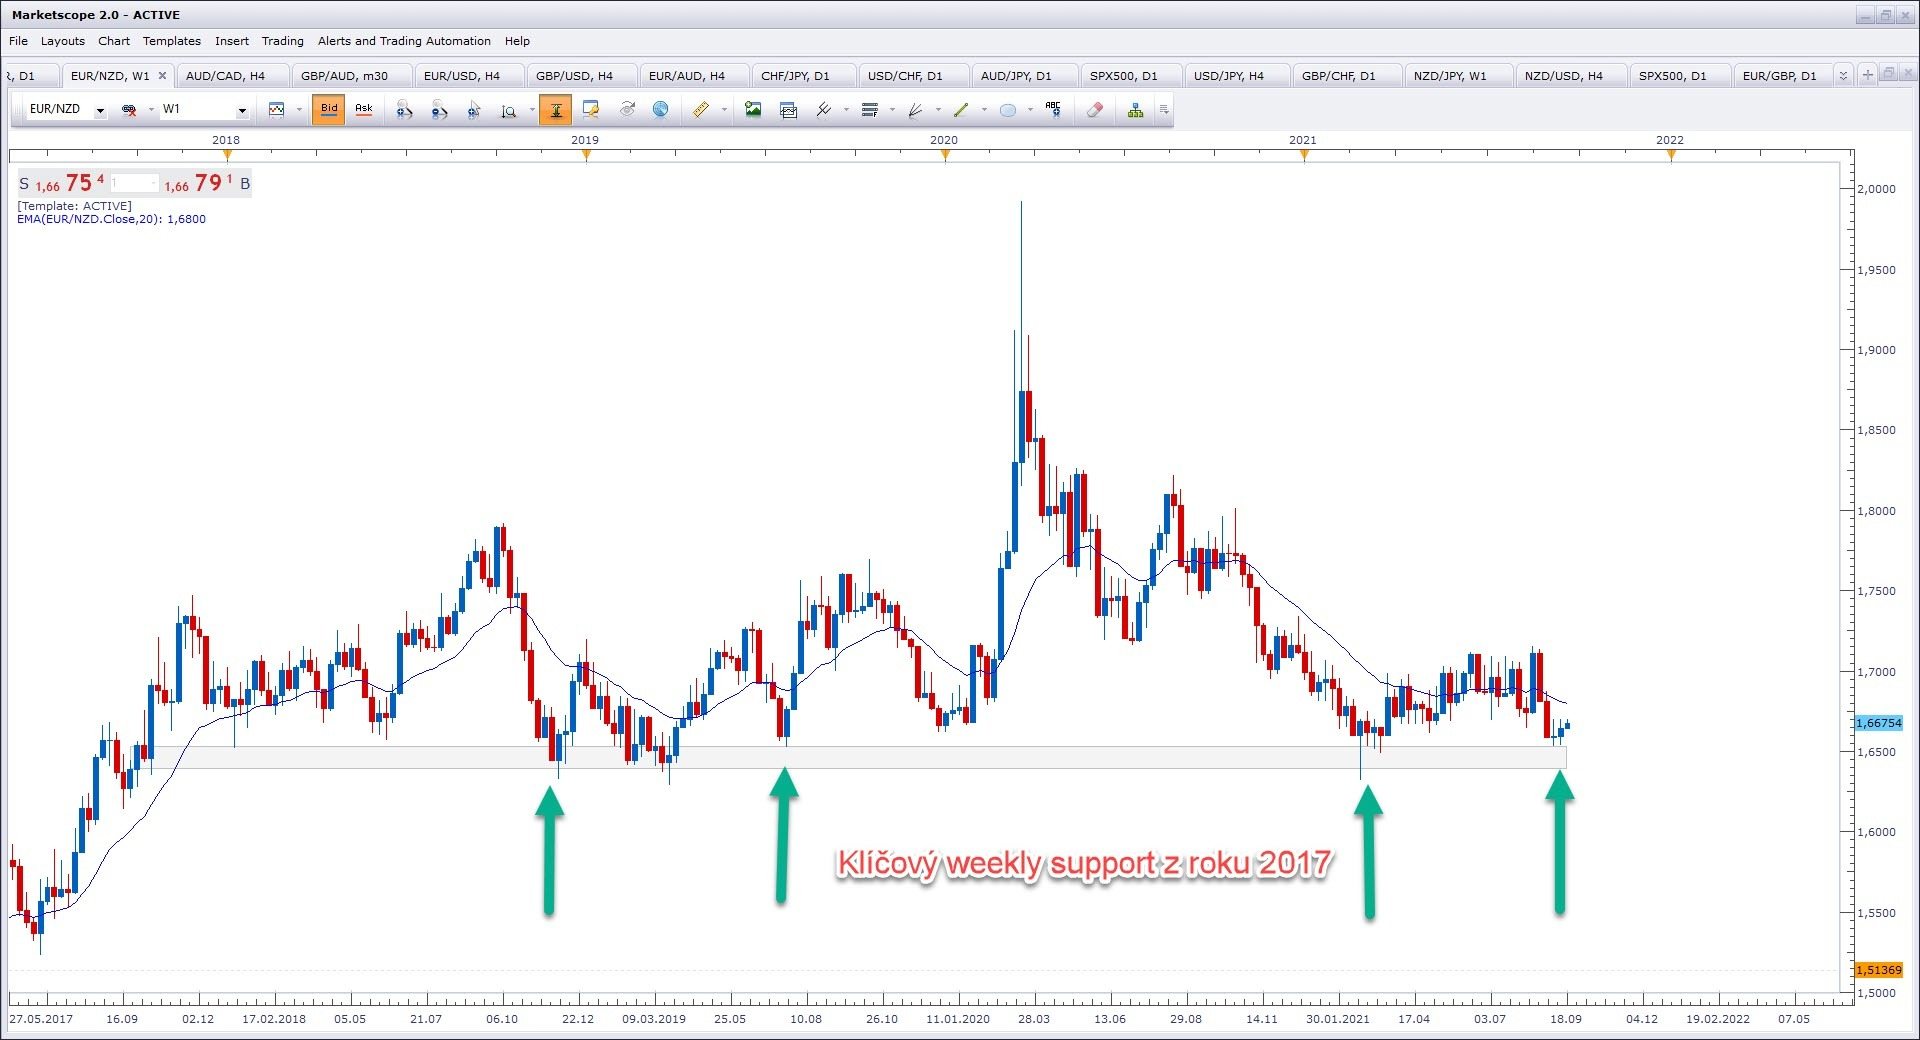Click the trade amount field between prices
Viewport: 1920px width, 1040px height.
(x=134, y=184)
